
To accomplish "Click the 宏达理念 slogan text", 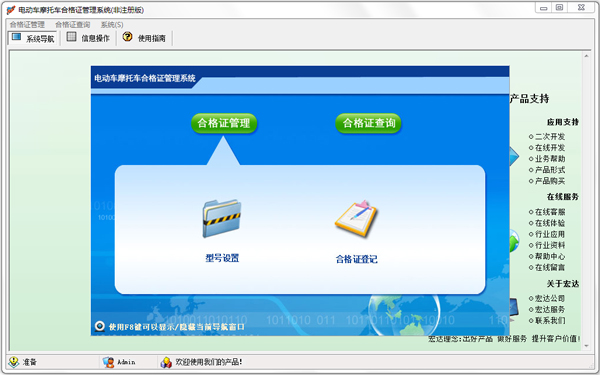I will (x=504, y=339).
